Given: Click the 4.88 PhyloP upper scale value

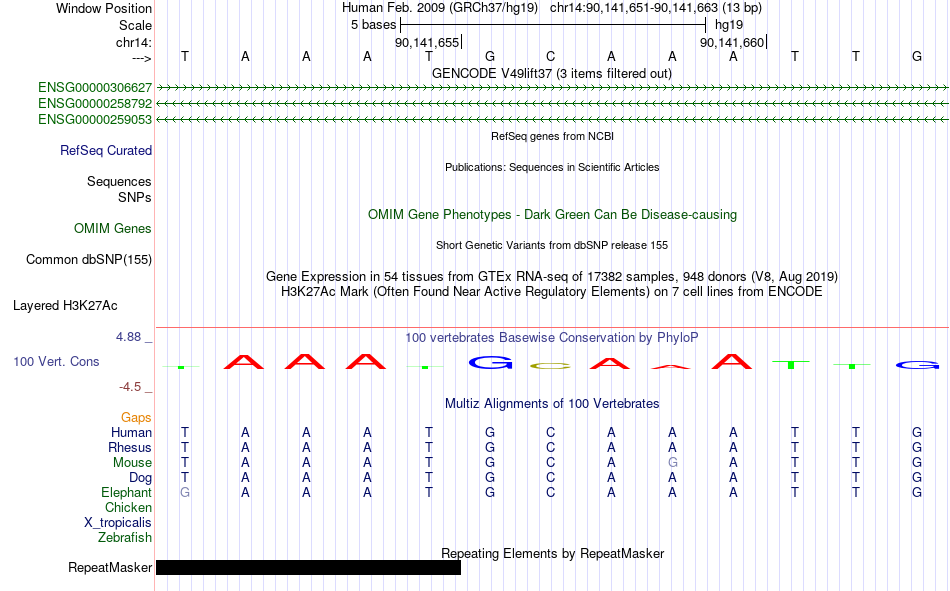Looking at the screenshot, I should tap(129, 337).
